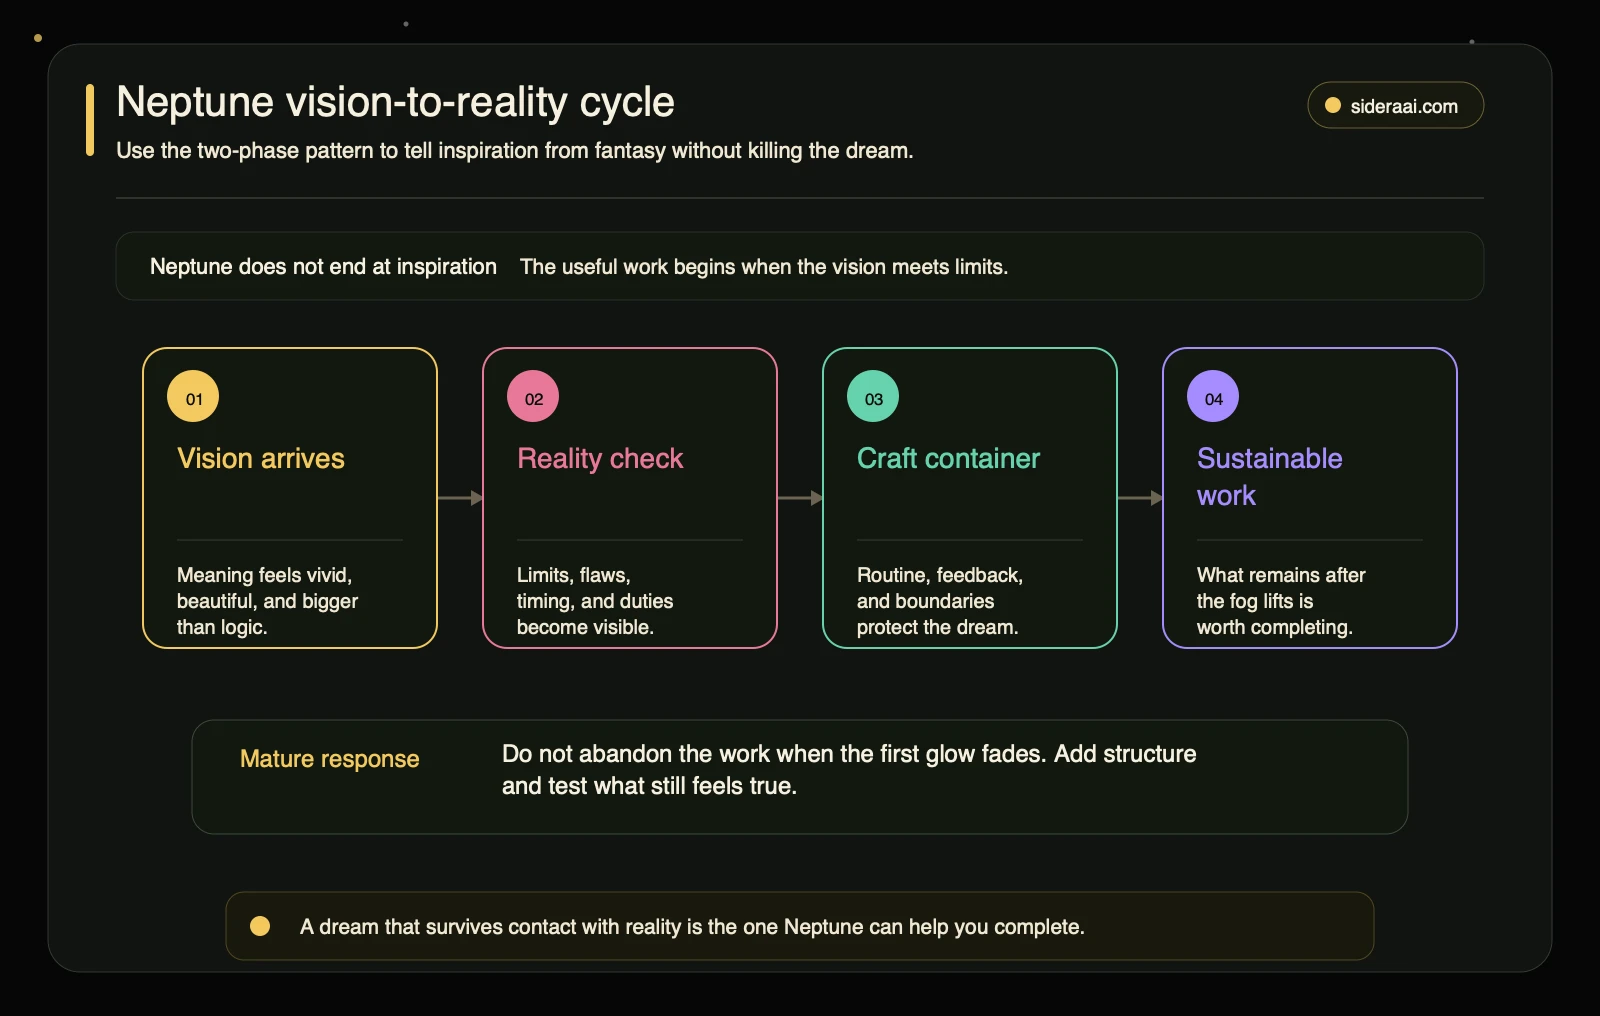This screenshot has width=1600, height=1016.
Task: Click the yellow dot in sideraai.com badge
Action: [x=1332, y=105]
